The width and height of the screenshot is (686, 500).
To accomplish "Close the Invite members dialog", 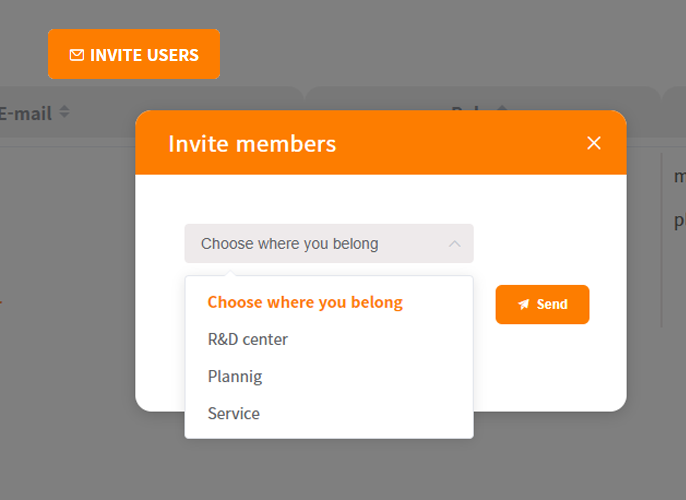I will point(594,143).
